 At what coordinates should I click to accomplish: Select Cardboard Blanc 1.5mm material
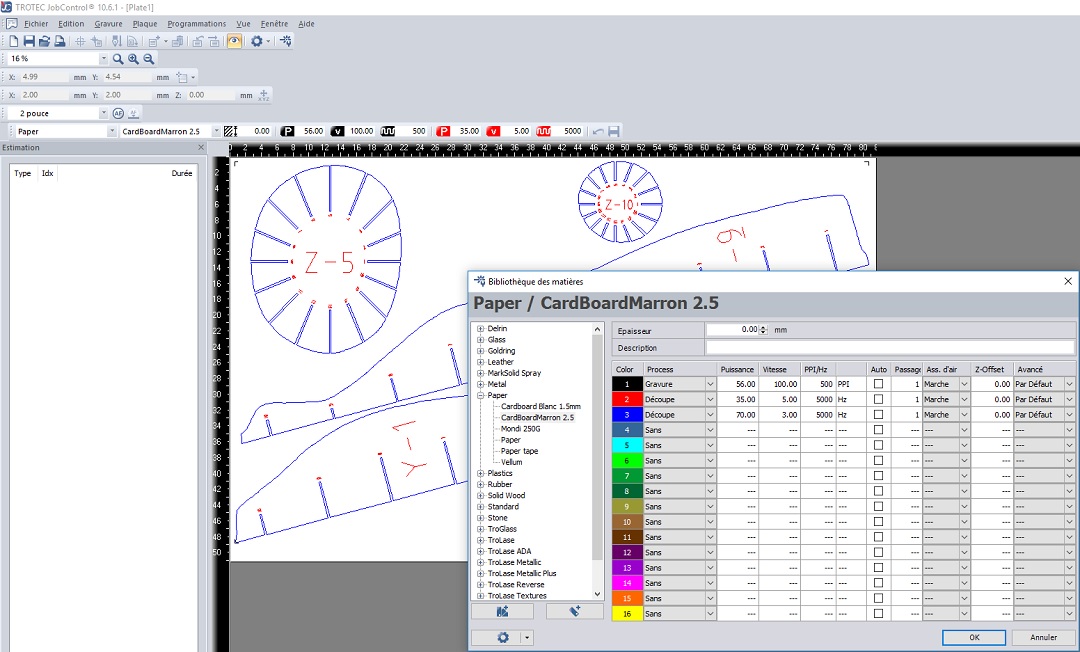click(541, 406)
